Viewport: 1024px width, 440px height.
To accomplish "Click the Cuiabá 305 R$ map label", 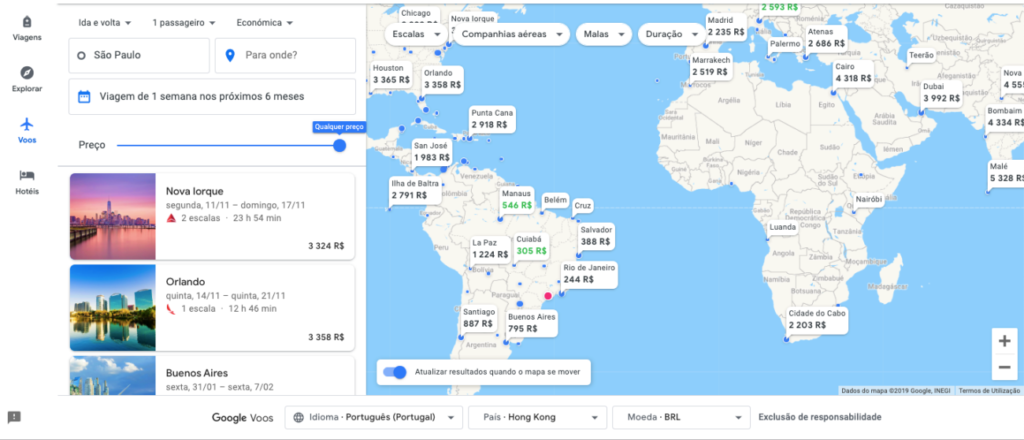I will point(531,245).
